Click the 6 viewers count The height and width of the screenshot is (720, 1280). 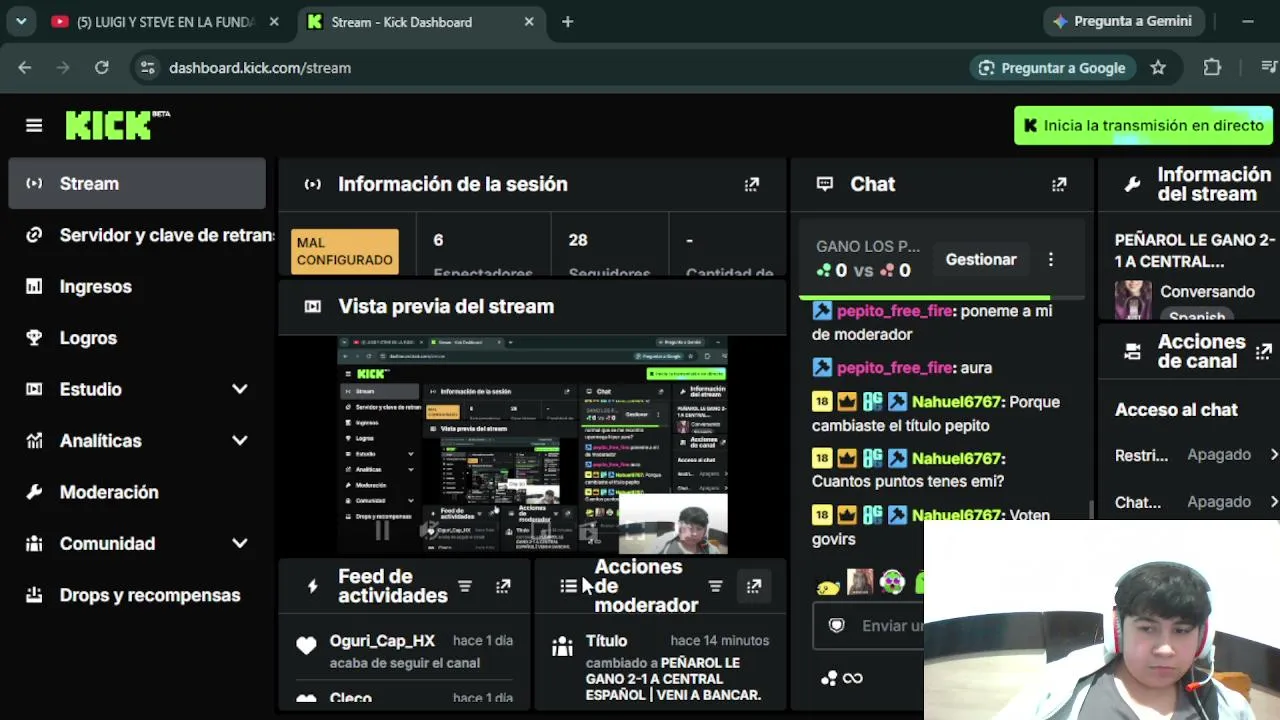[x=438, y=240]
